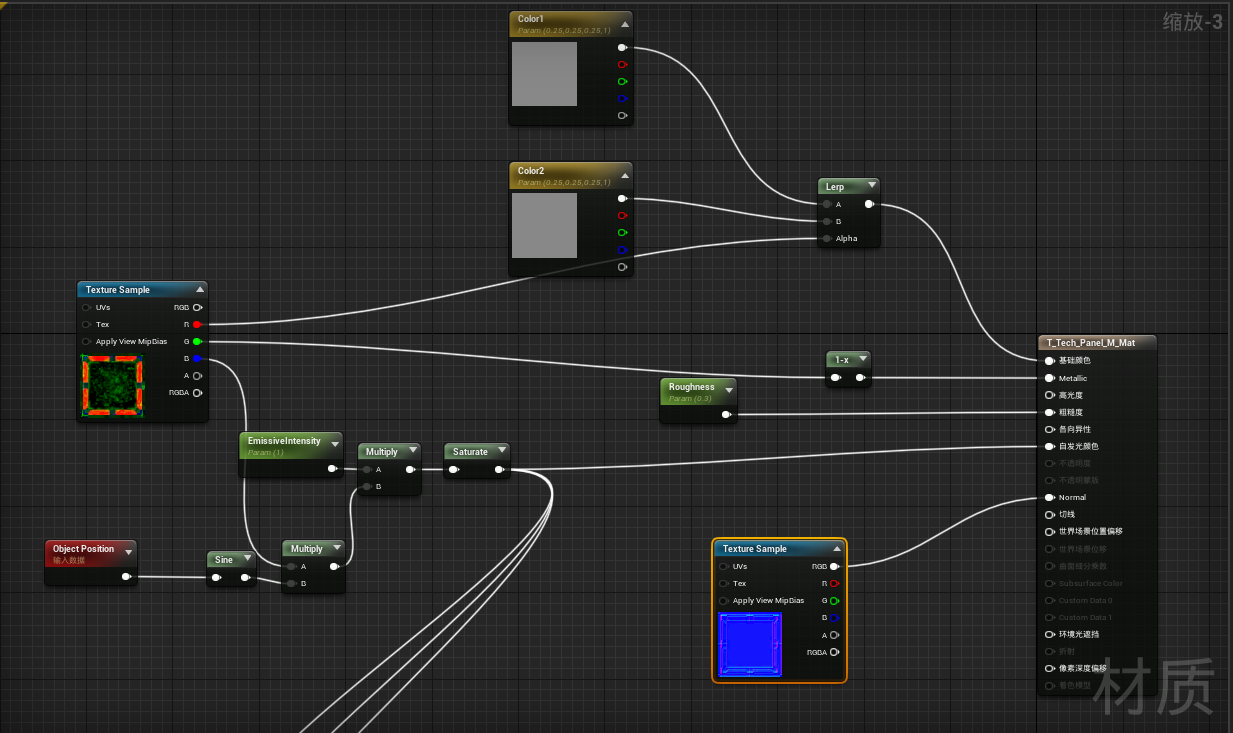
Task: Click the UVs input pin on green-textured Texture Sample
Action: click(87, 307)
